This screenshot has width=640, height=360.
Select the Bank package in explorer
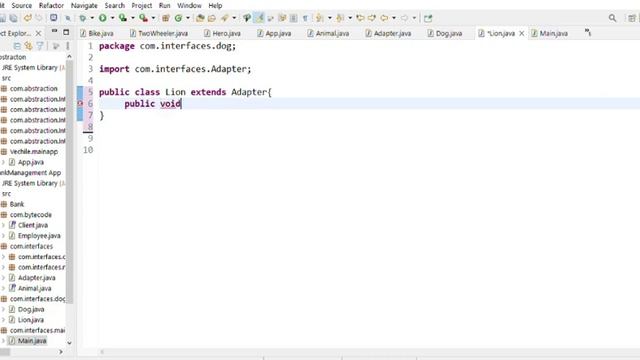click(x=17, y=204)
